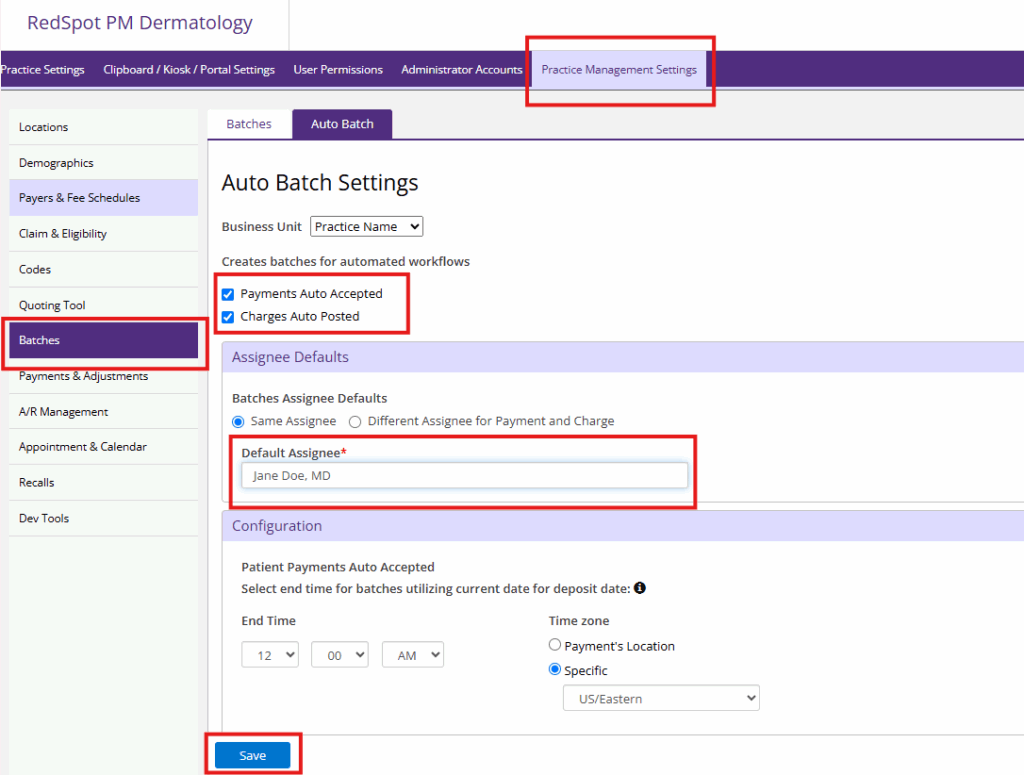
Task: Click the Save button
Action: coord(252,756)
